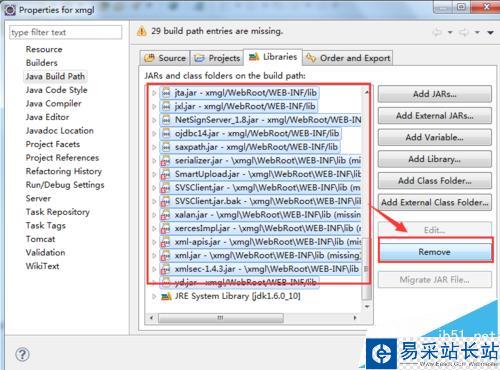Select Builders in the properties tree
500x370 pixels.
[42, 63]
